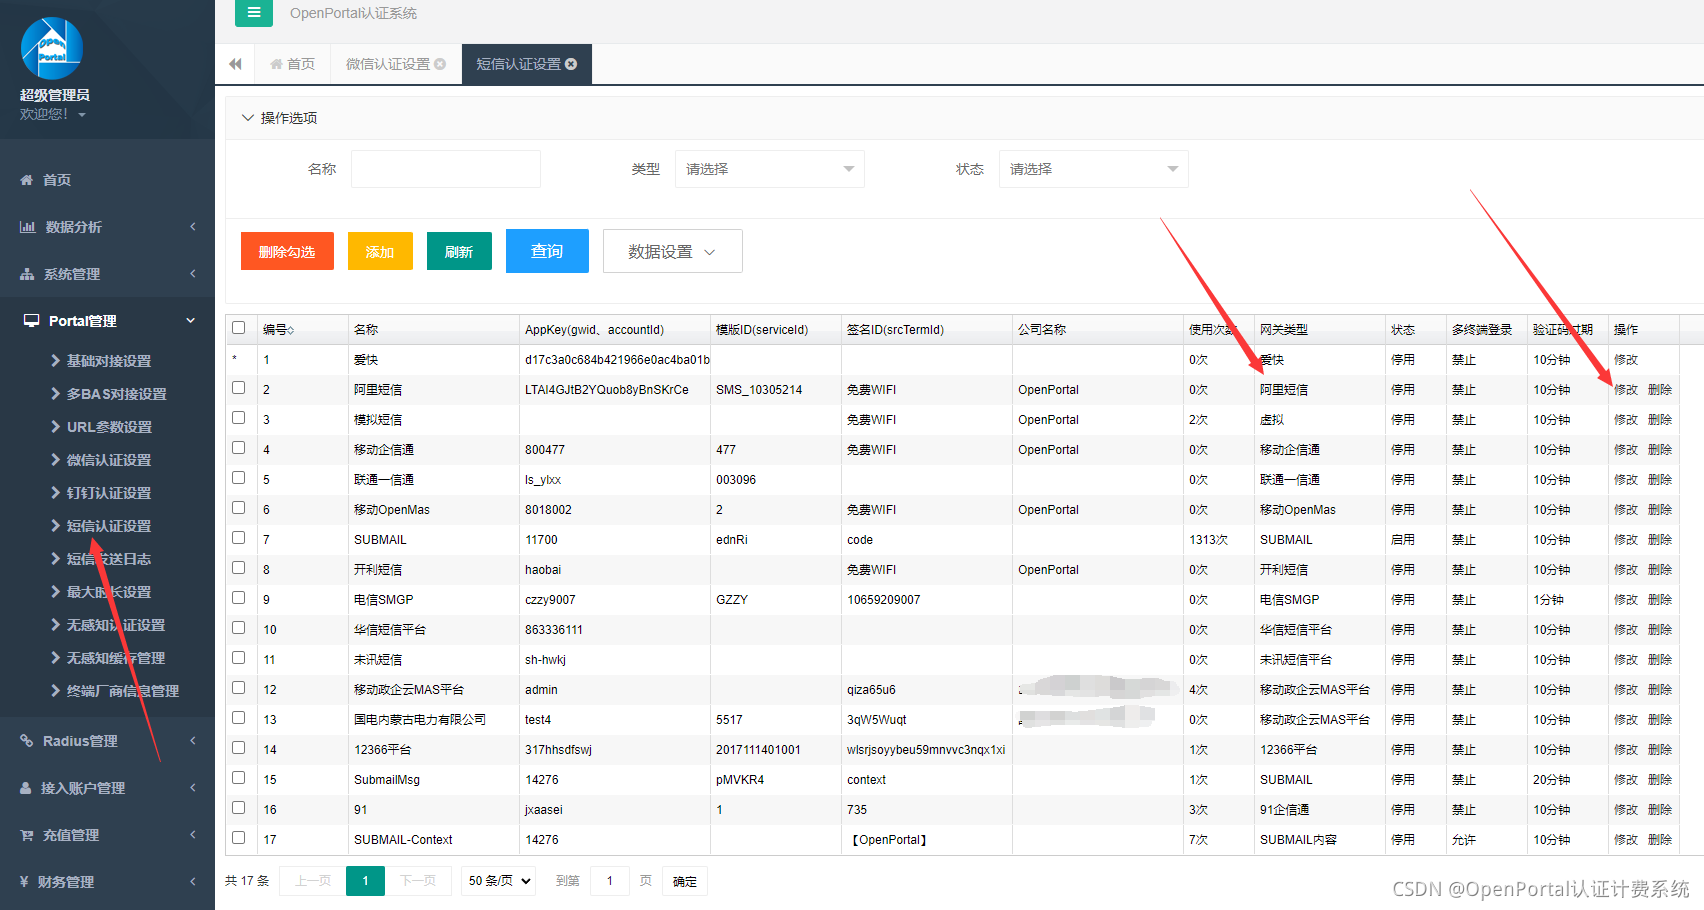Image resolution: width=1704 pixels, height=910 pixels.
Task: Open 基础对接设置 in the sidebar
Action: pos(108,361)
